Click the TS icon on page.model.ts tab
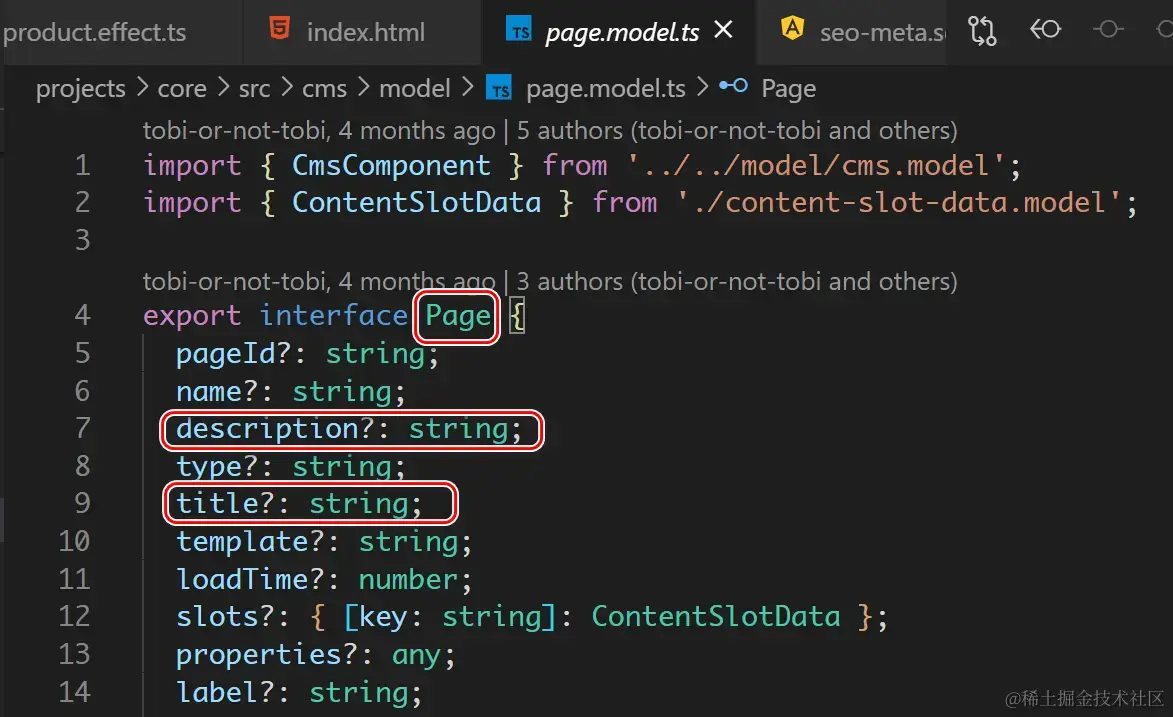The height and width of the screenshot is (717, 1173). coord(518,29)
